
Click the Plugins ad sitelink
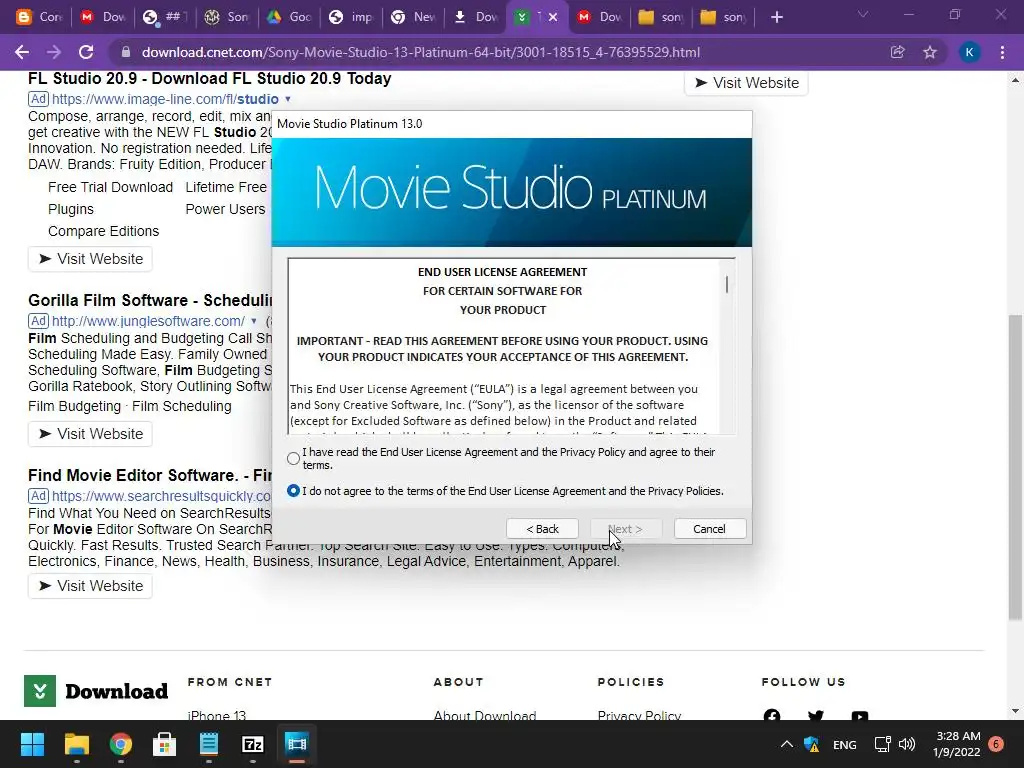71,210
